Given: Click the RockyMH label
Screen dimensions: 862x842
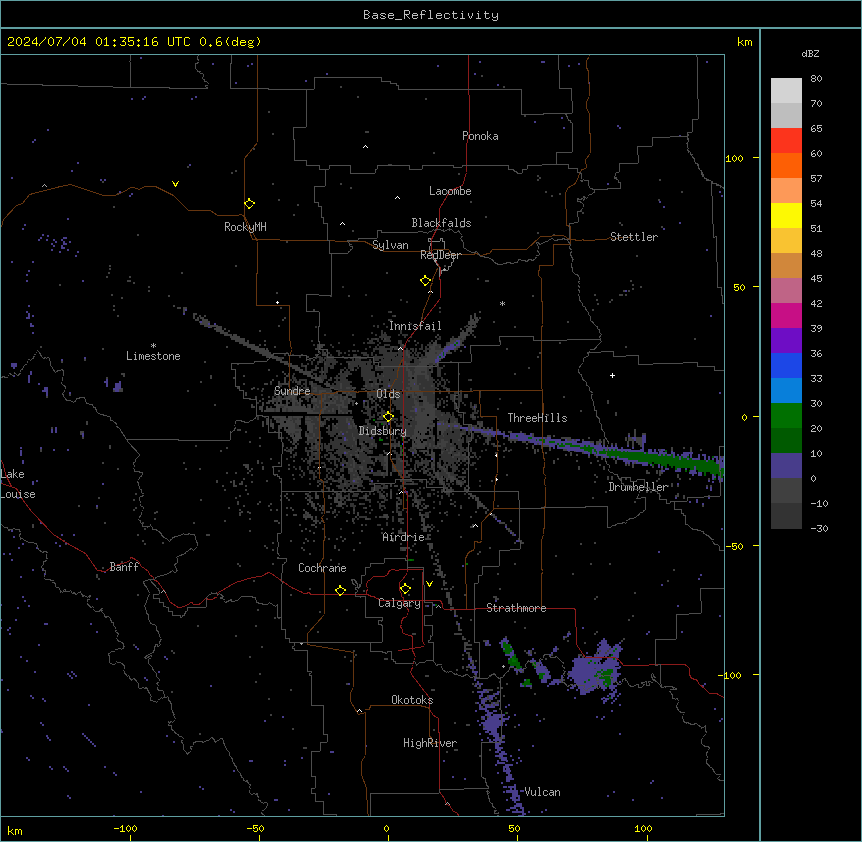Looking at the screenshot, I should pyautogui.click(x=245, y=227).
